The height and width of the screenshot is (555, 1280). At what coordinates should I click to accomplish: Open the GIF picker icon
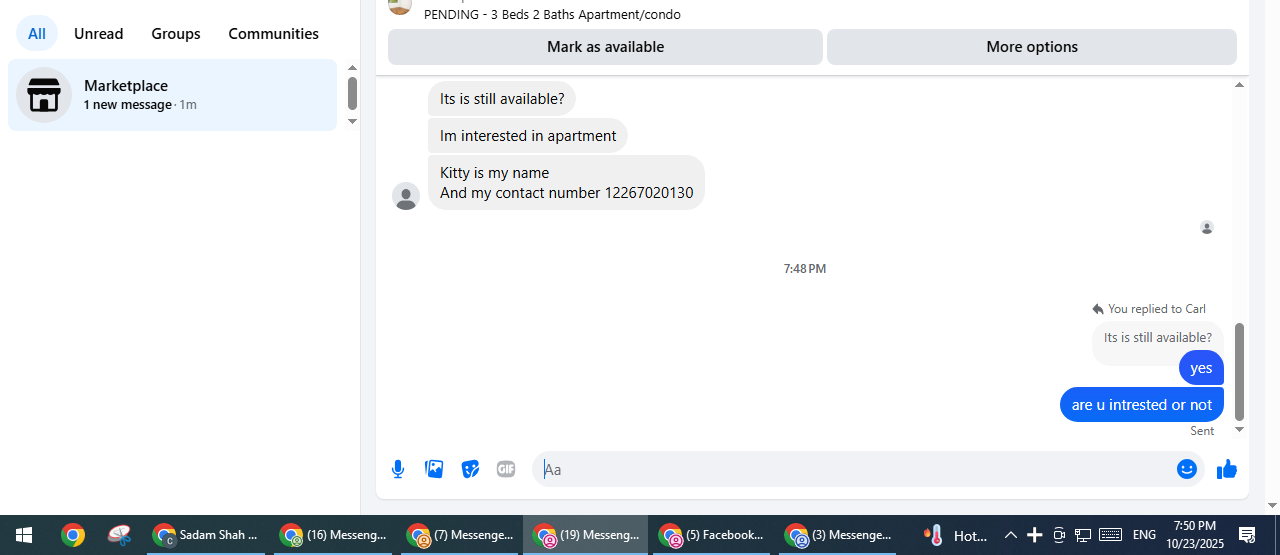(x=506, y=469)
